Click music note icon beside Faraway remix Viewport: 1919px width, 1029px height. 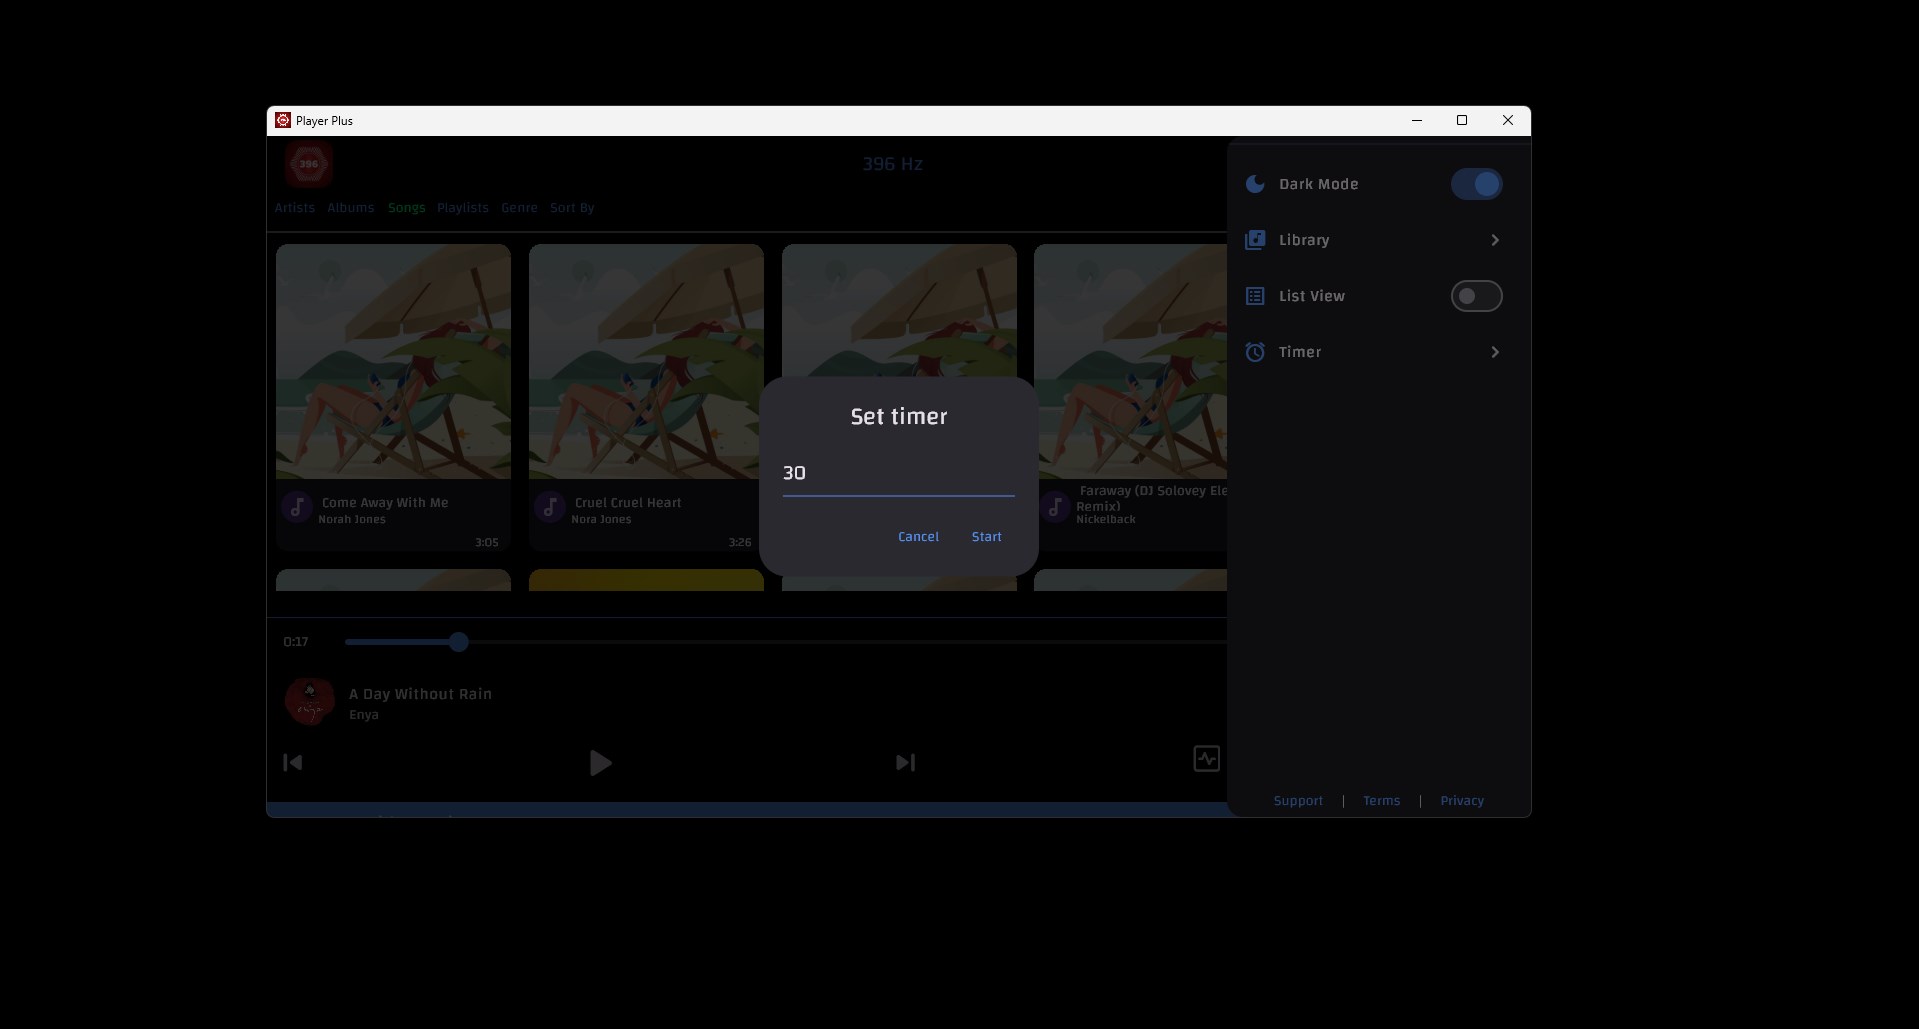click(x=1055, y=508)
